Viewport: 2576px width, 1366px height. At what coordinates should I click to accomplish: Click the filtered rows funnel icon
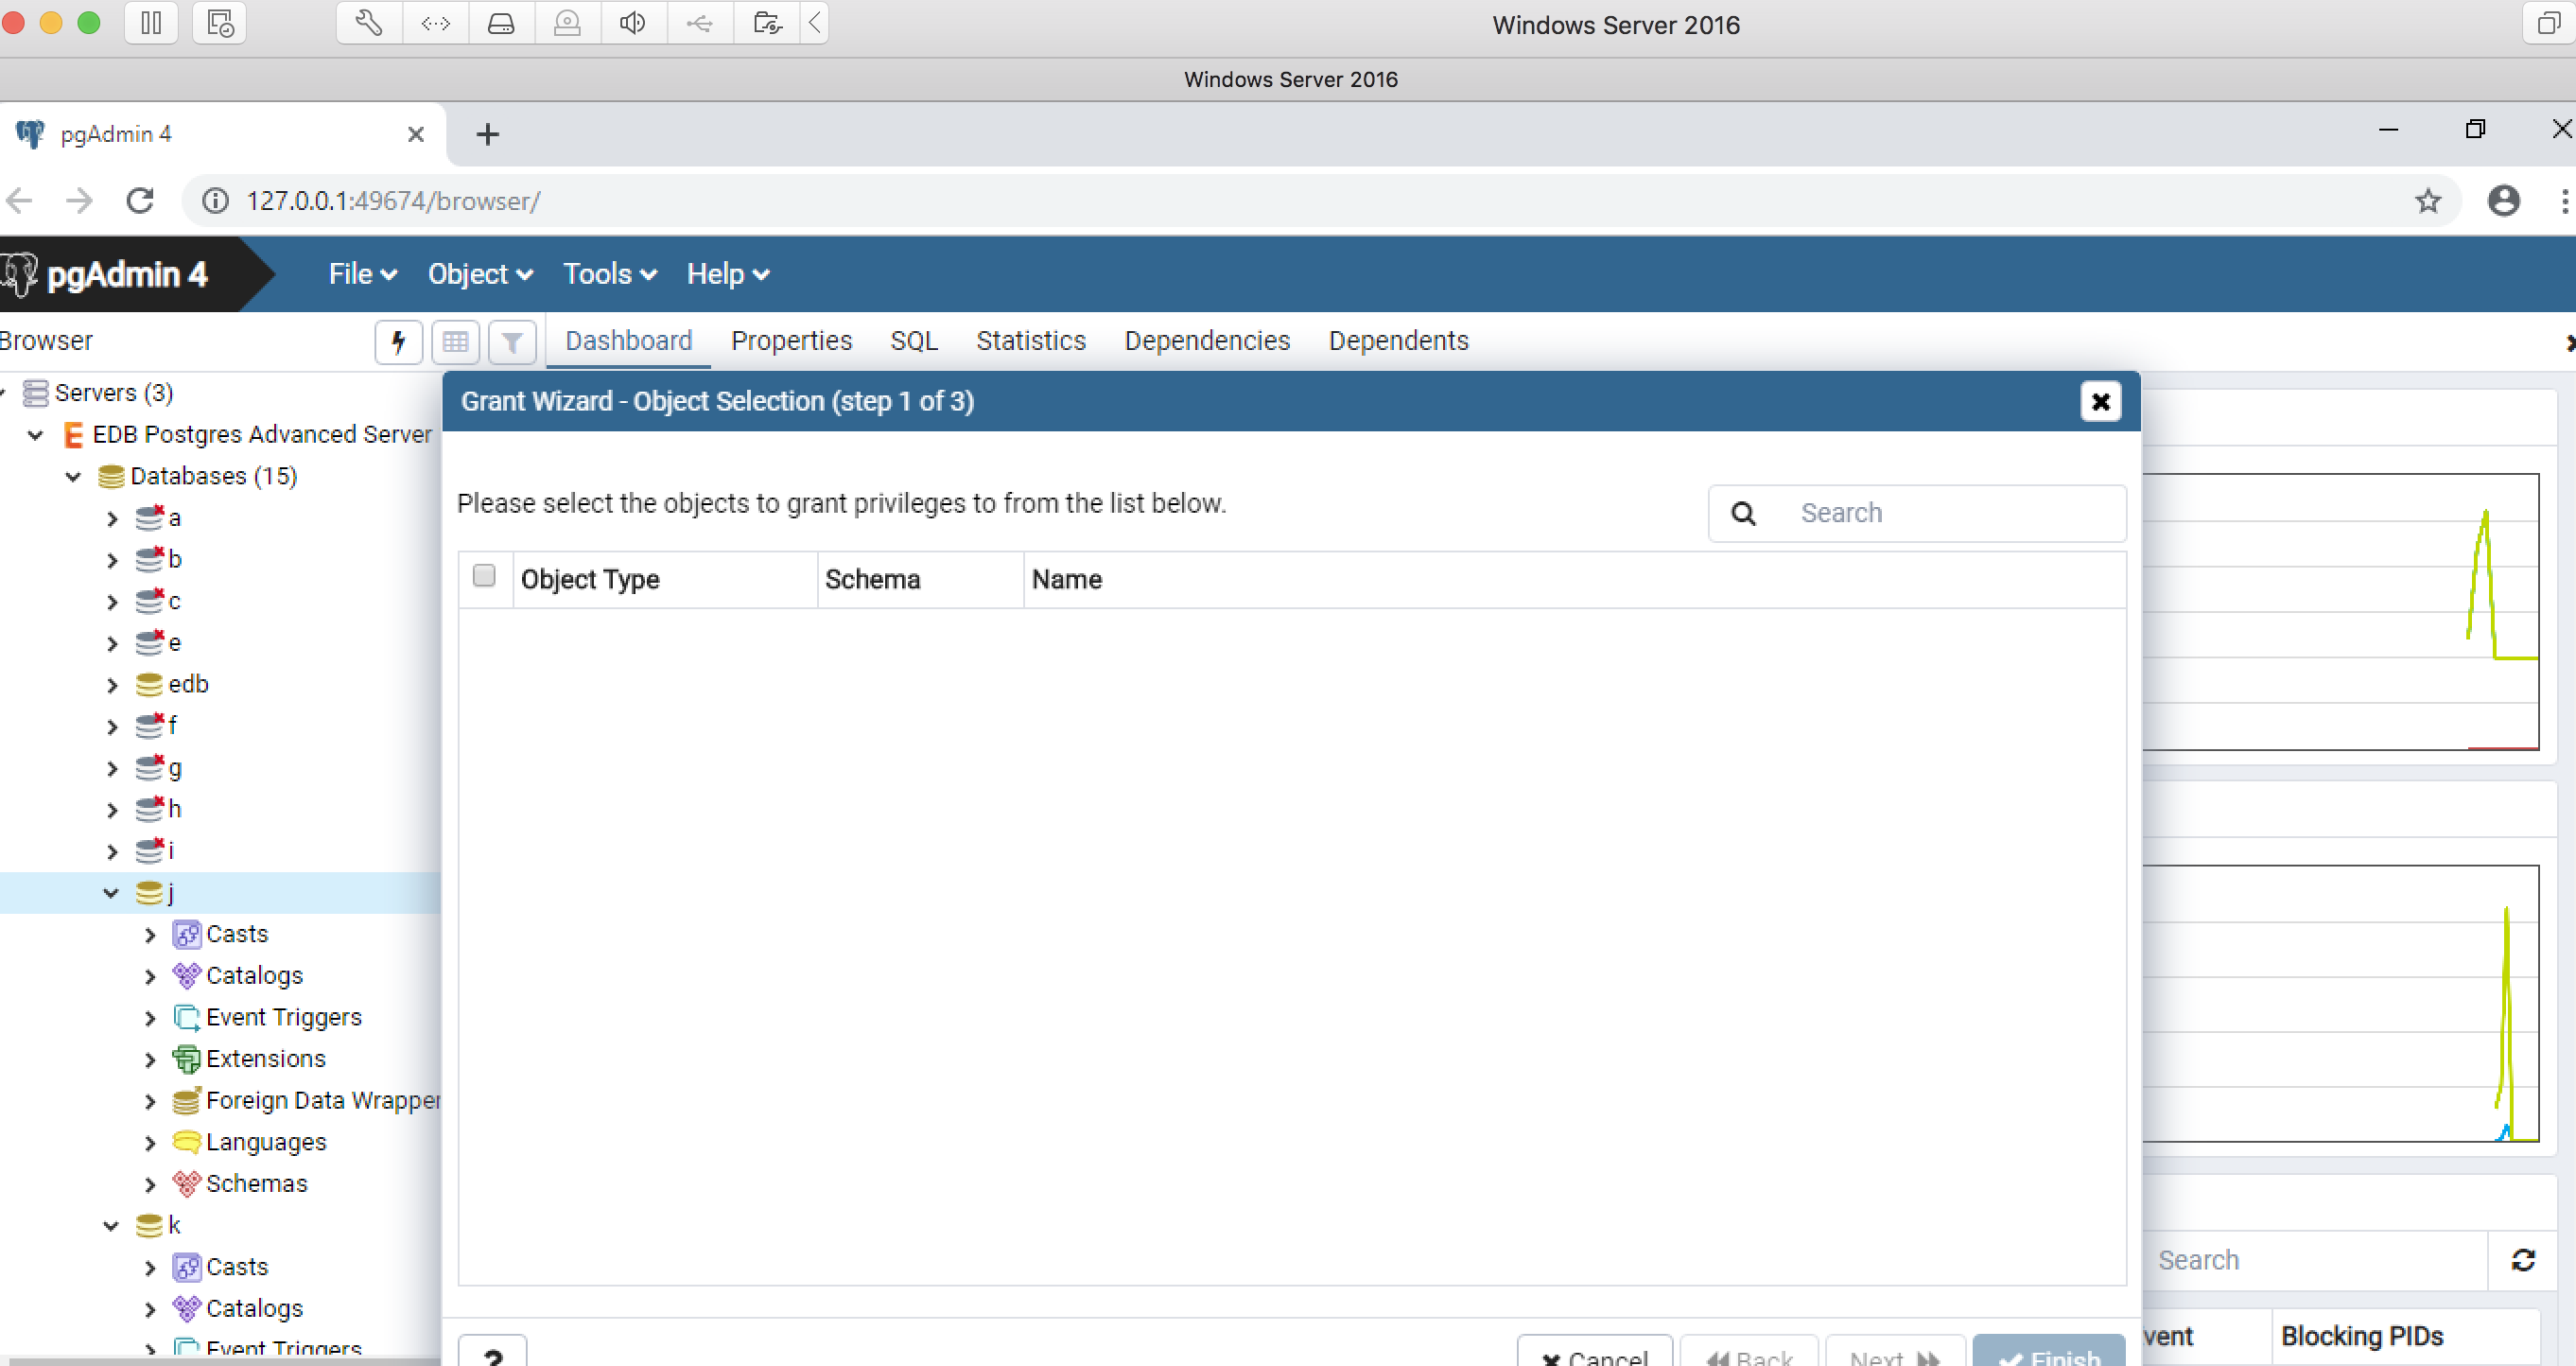(x=512, y=342)
